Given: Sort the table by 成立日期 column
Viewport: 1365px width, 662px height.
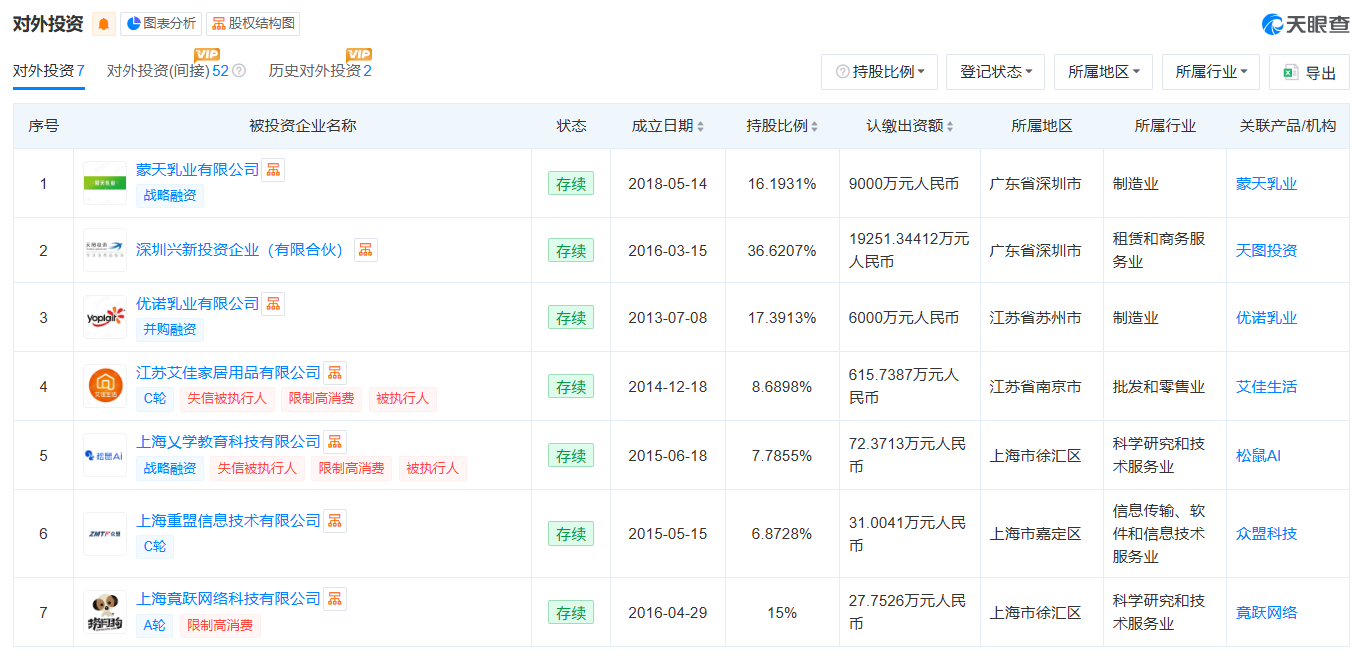Looking at the screenshot, I should point(667,126).
